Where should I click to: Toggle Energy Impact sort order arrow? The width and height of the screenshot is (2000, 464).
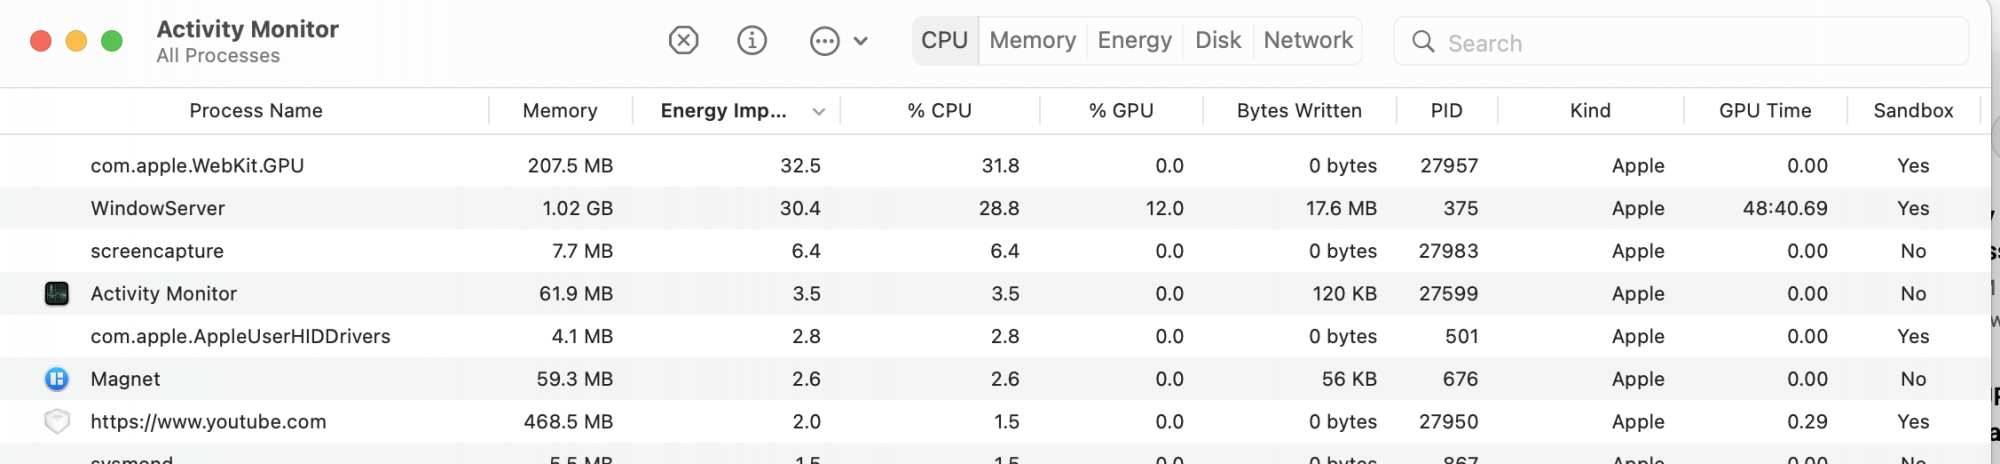coord(819,112)
